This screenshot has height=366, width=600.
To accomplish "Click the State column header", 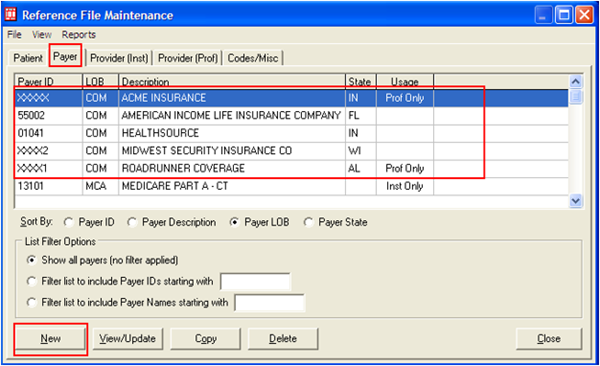I will pyautogui.click(x=361, y=82).
